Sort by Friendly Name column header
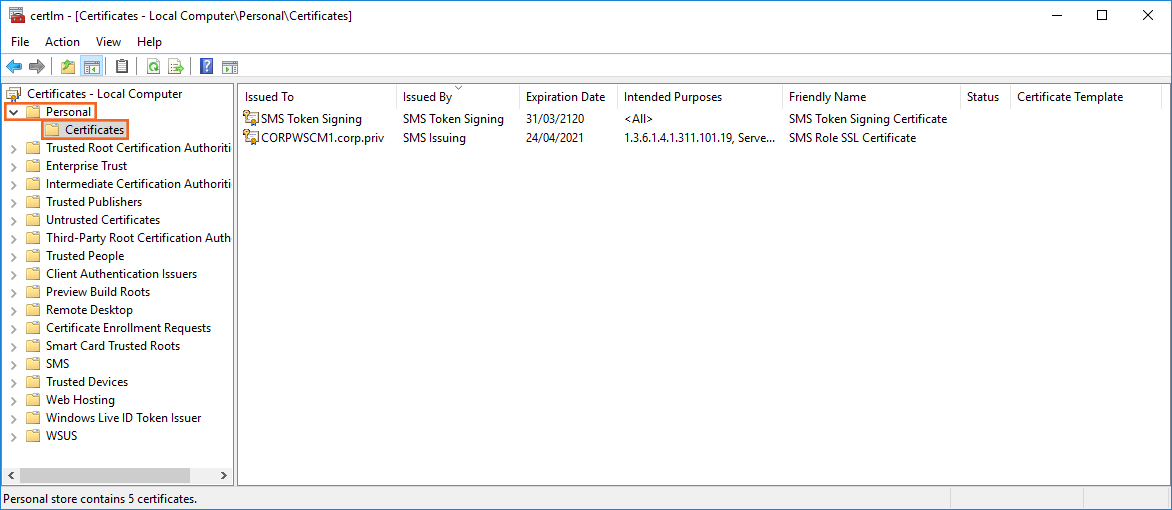Viewport: 1172px width, 510px height. (827, 97)
